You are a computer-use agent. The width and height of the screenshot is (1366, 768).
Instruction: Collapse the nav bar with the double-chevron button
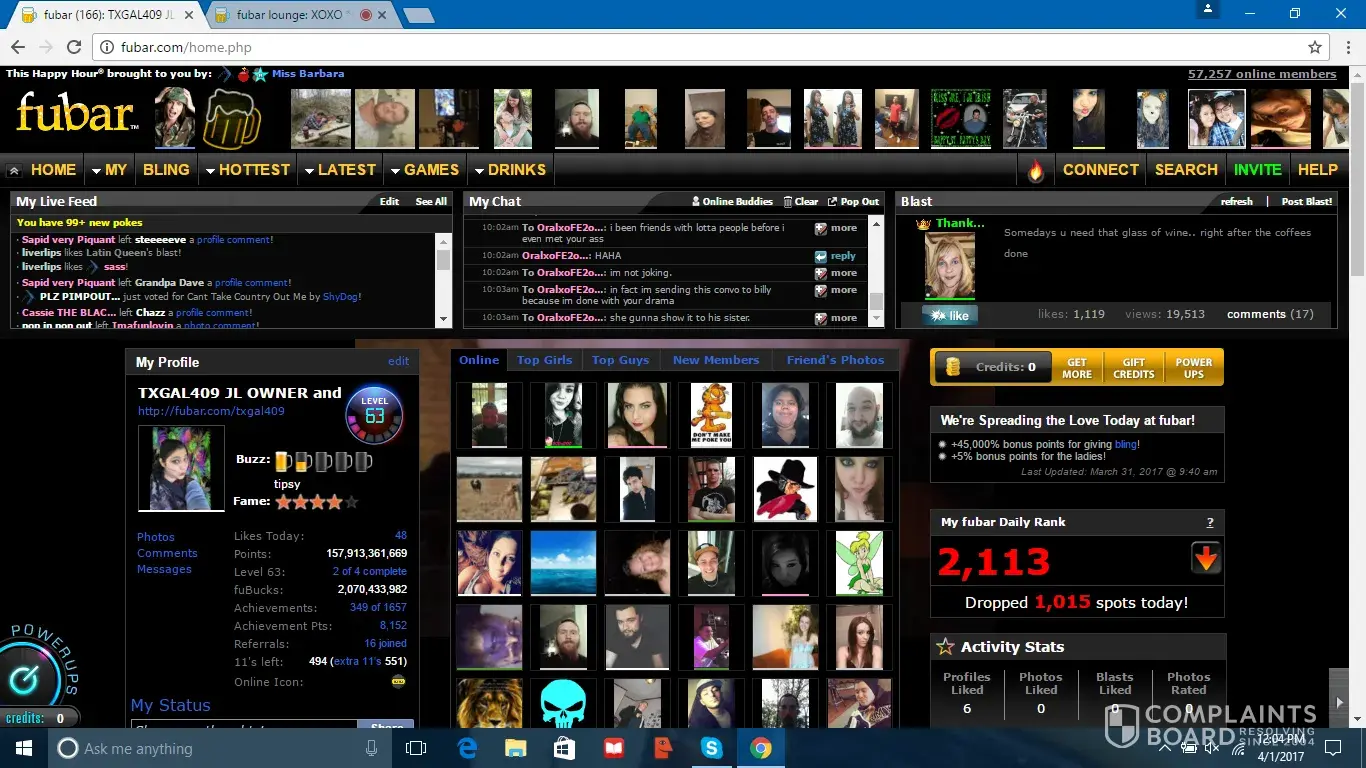coord(14,171)
